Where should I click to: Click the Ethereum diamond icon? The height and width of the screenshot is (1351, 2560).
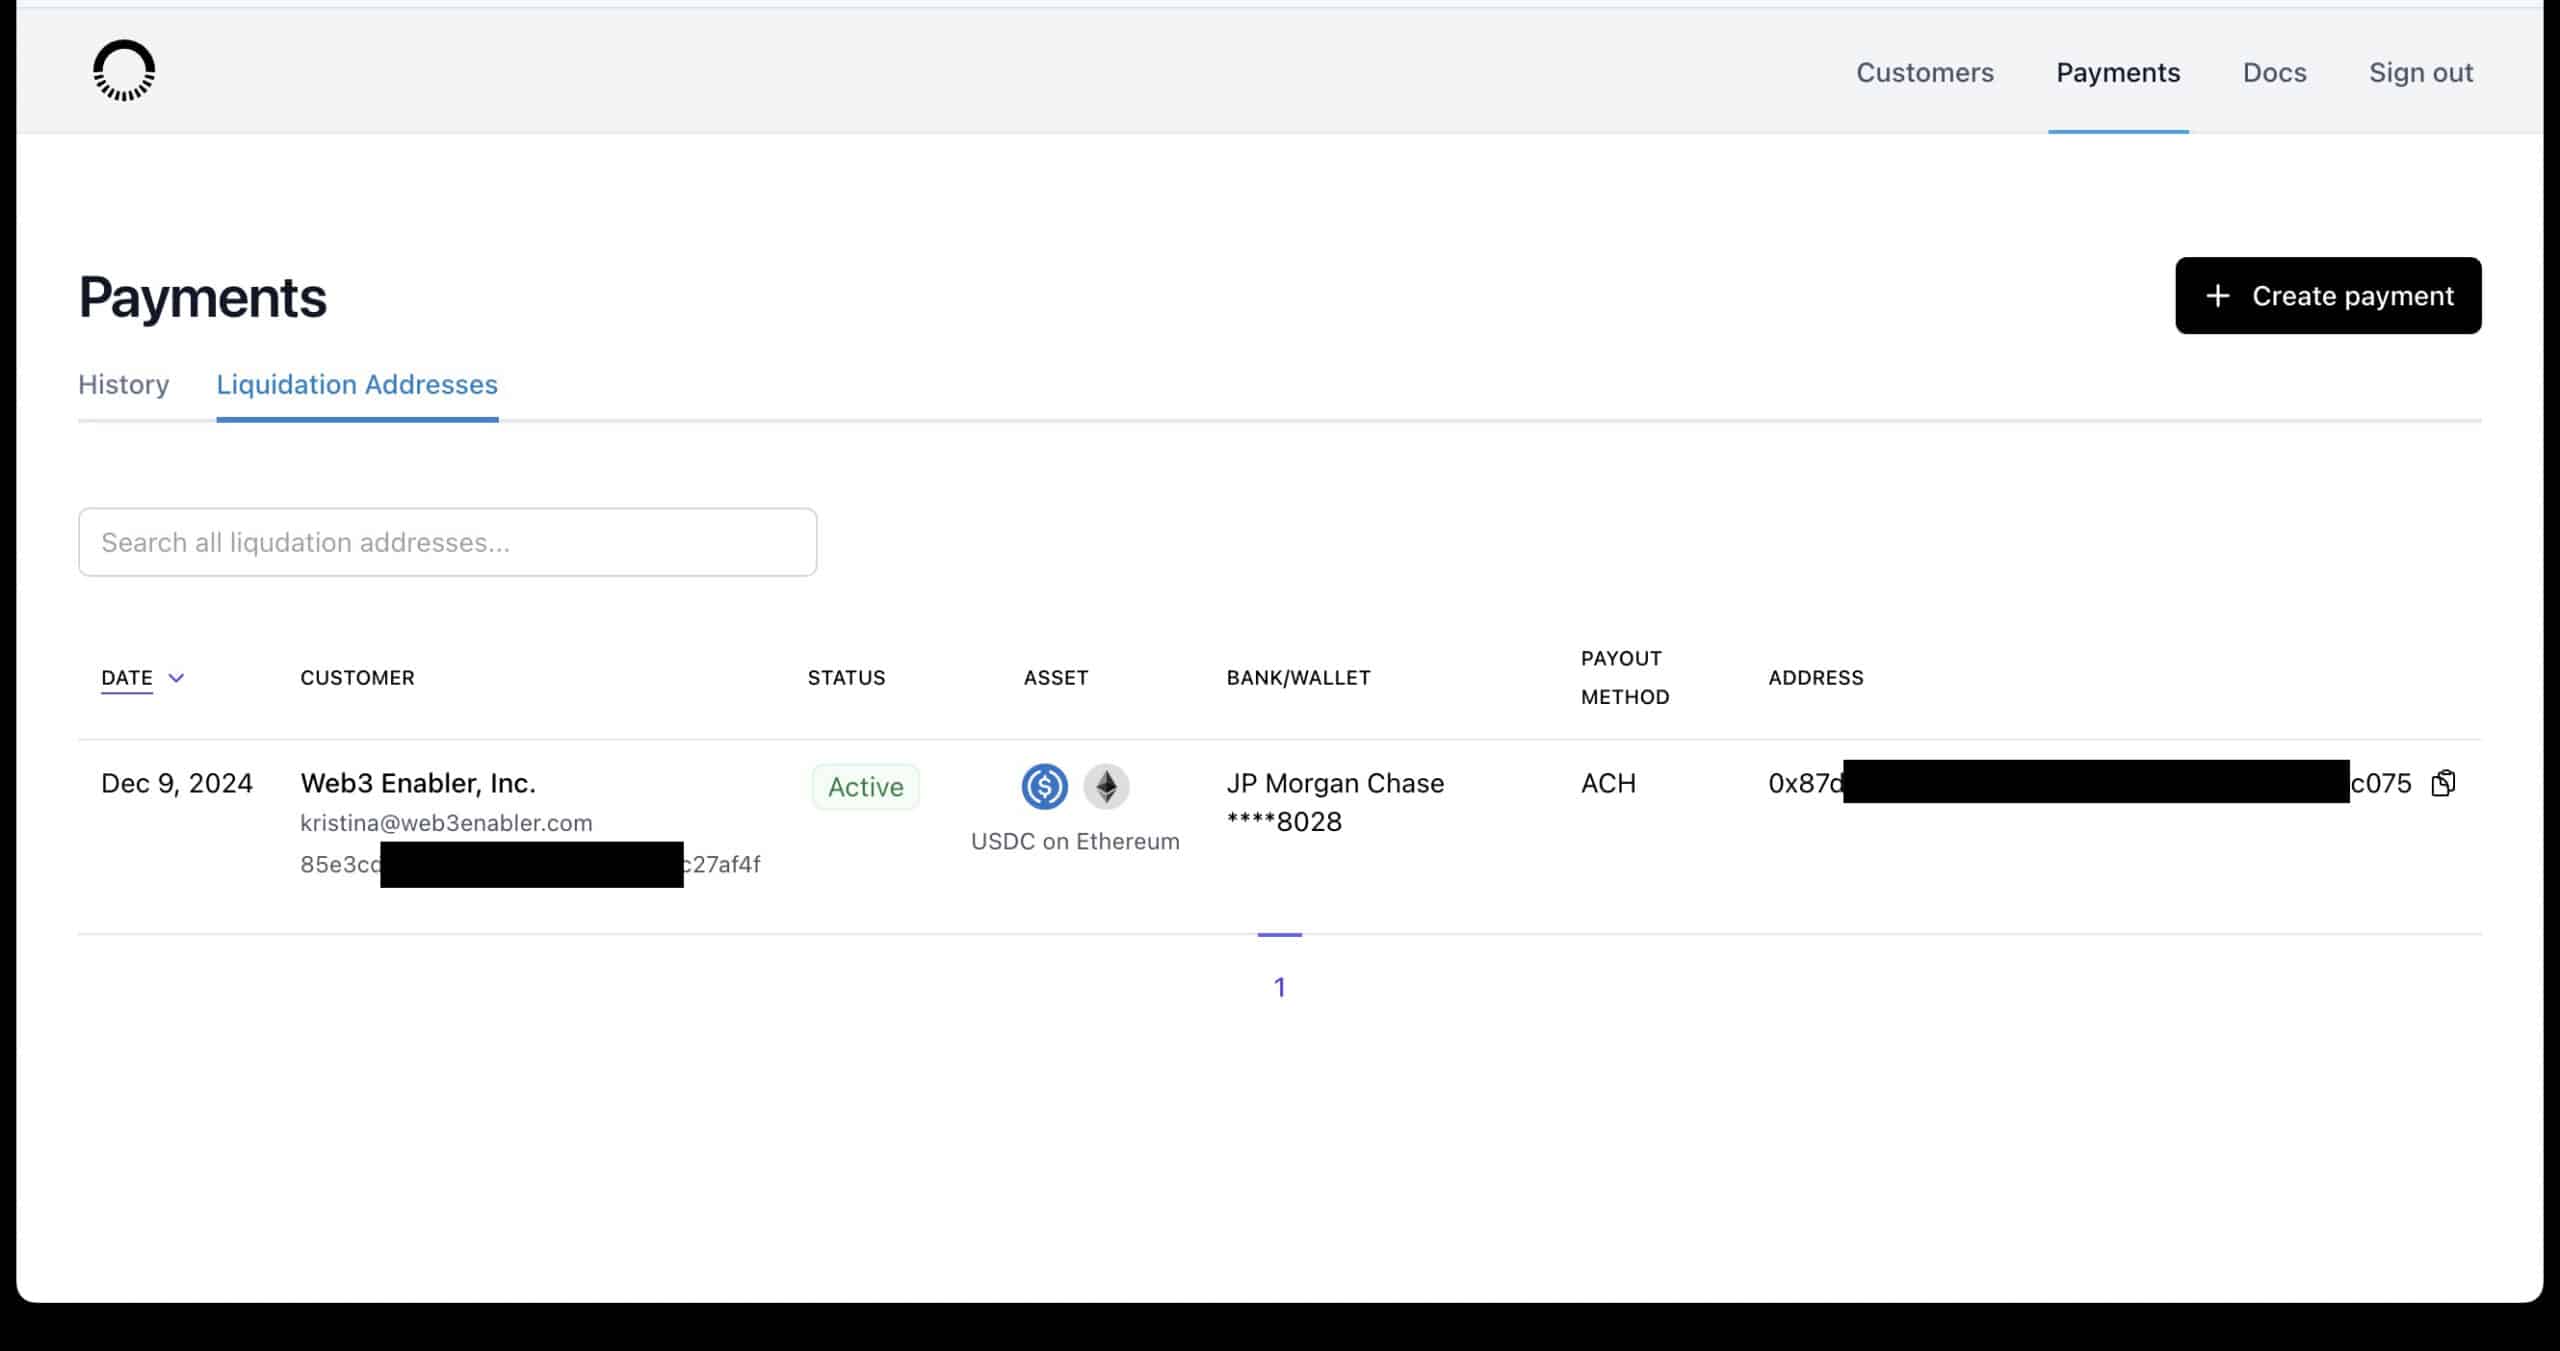click(x=1106, y=786)
